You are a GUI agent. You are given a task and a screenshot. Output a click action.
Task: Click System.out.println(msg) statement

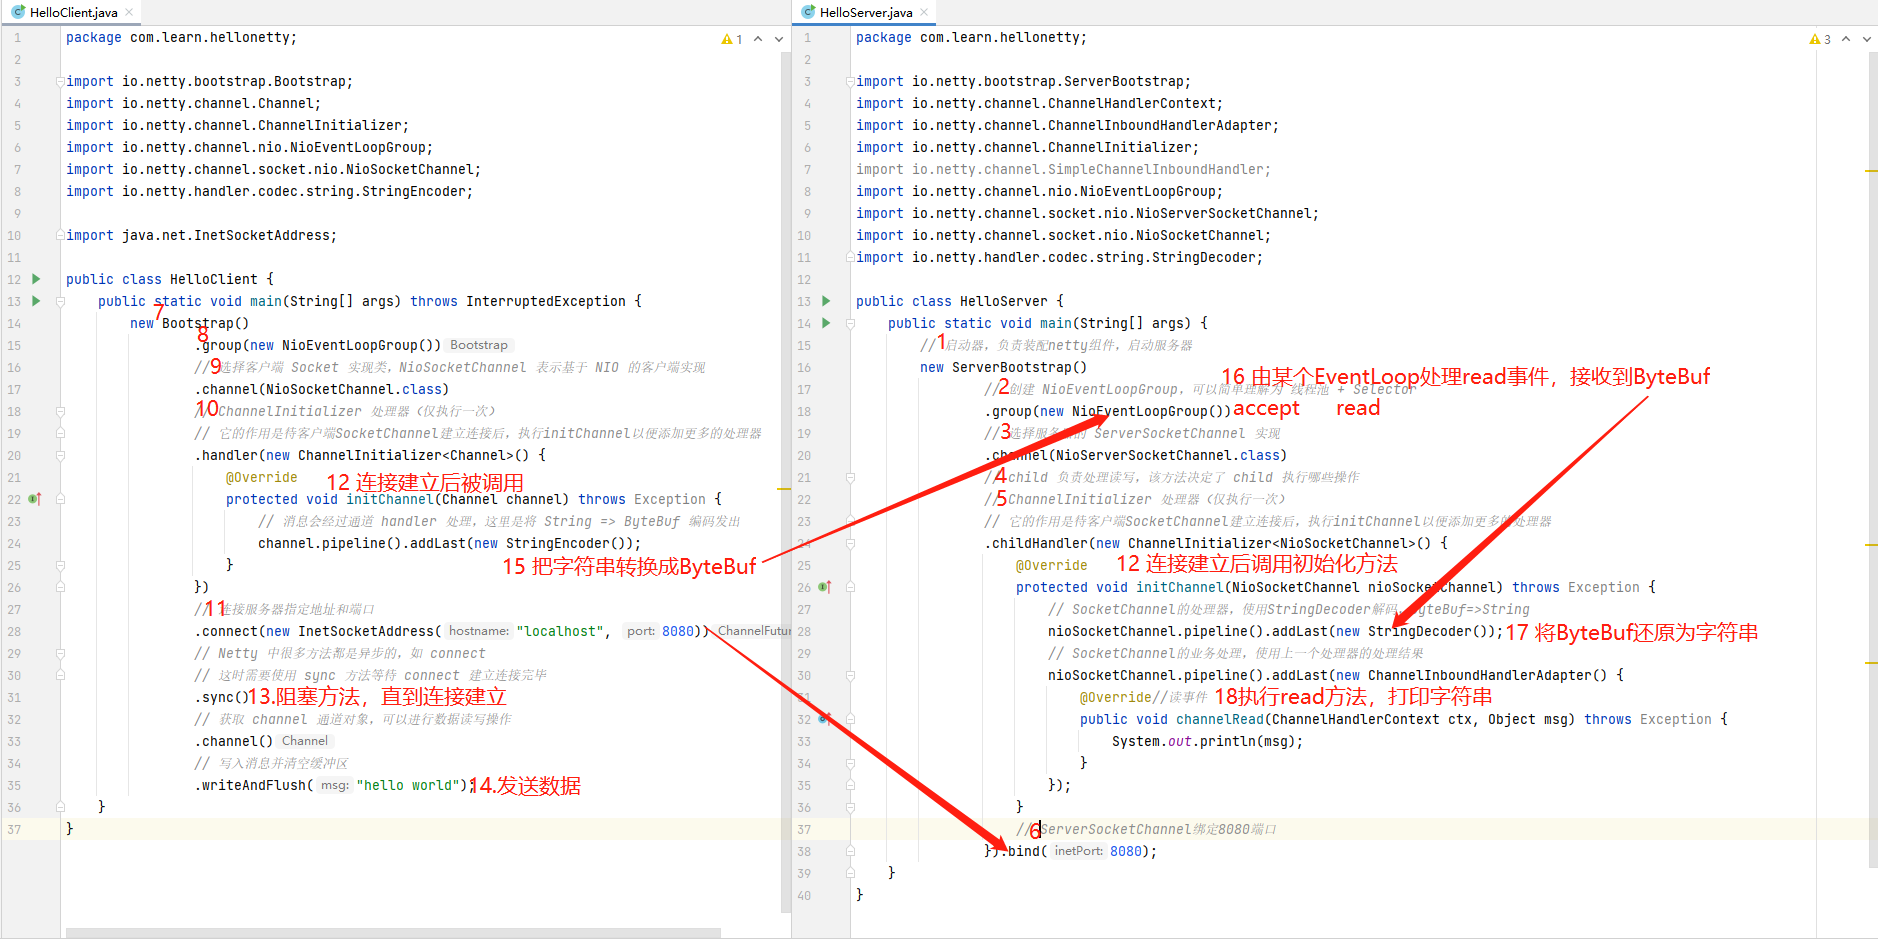1207,741
